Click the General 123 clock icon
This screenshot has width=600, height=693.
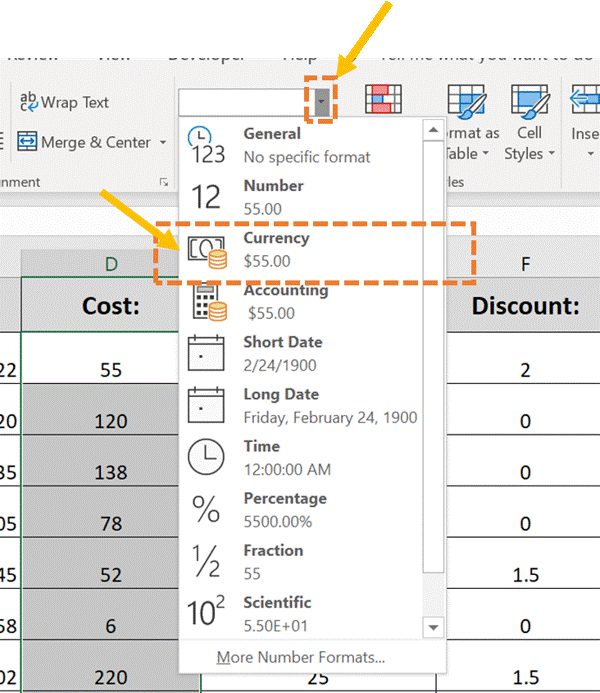point(207,145)
